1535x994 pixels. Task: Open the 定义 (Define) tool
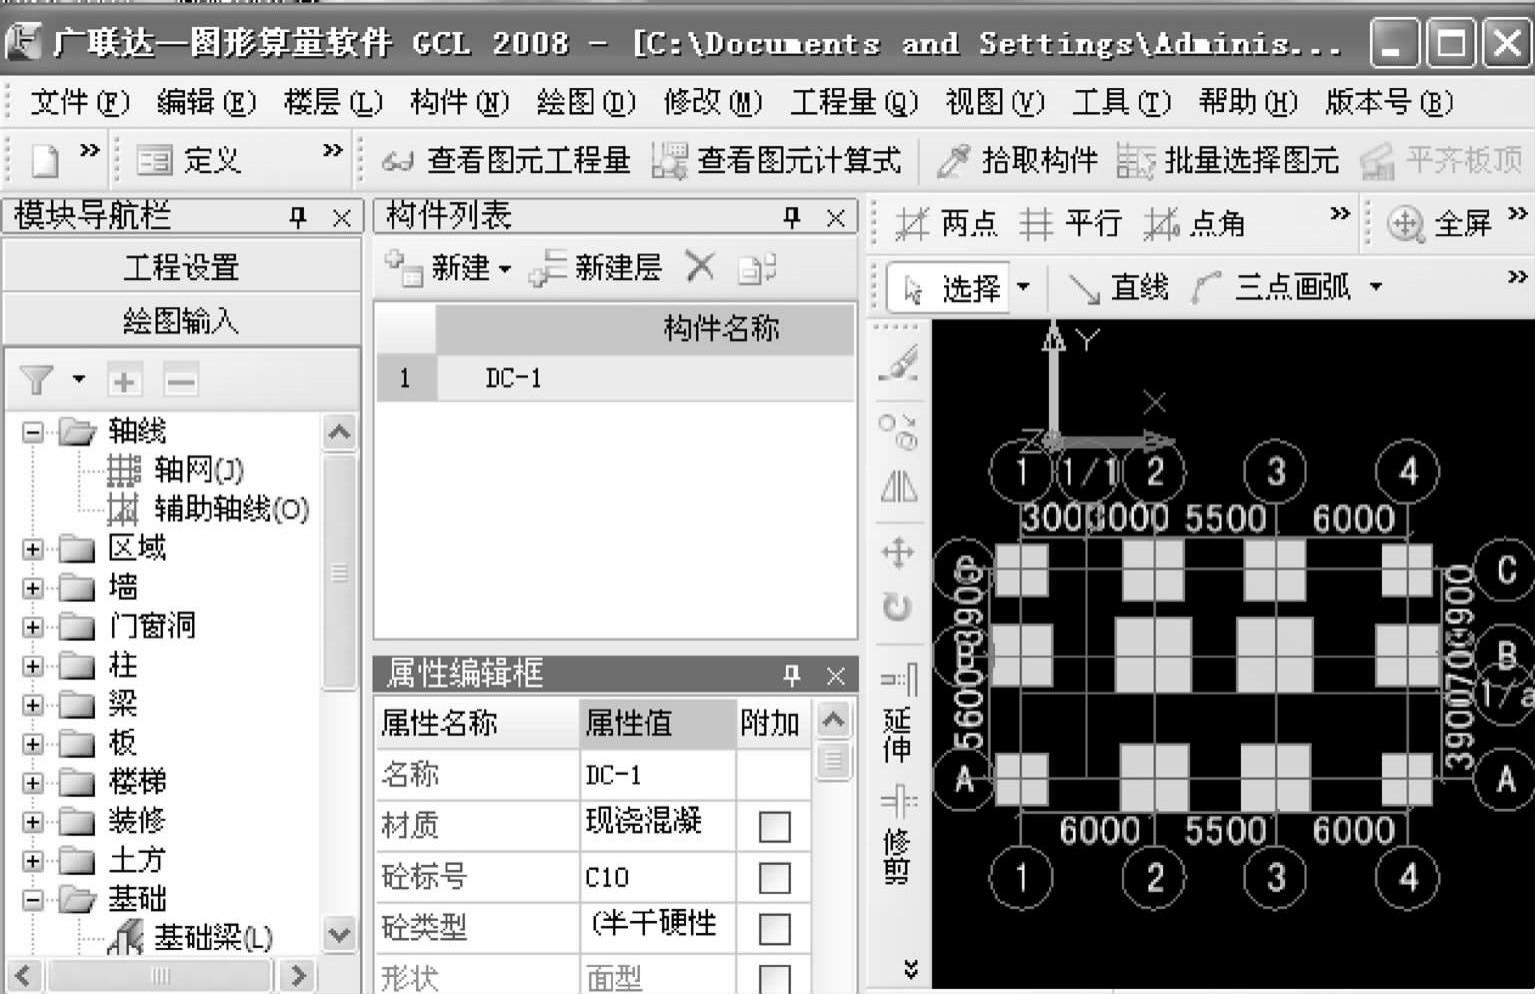point(188,160)
